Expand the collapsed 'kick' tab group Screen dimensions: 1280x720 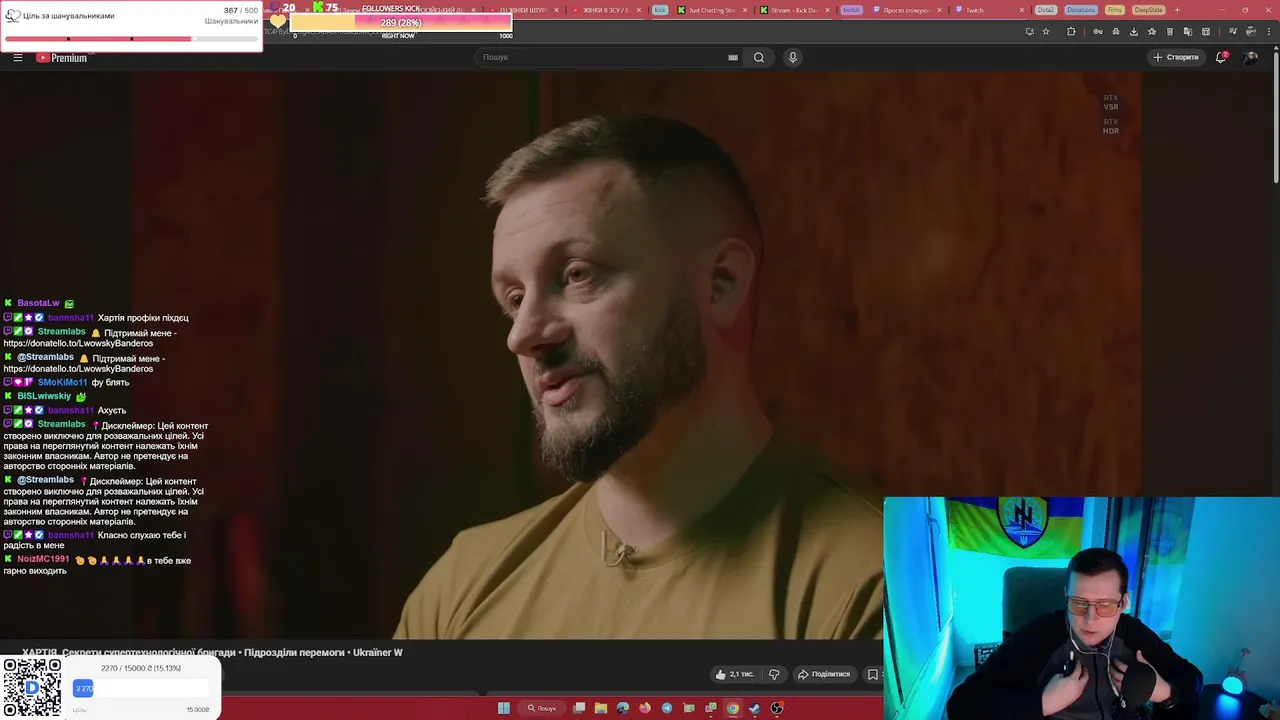(x=660, y=10)
